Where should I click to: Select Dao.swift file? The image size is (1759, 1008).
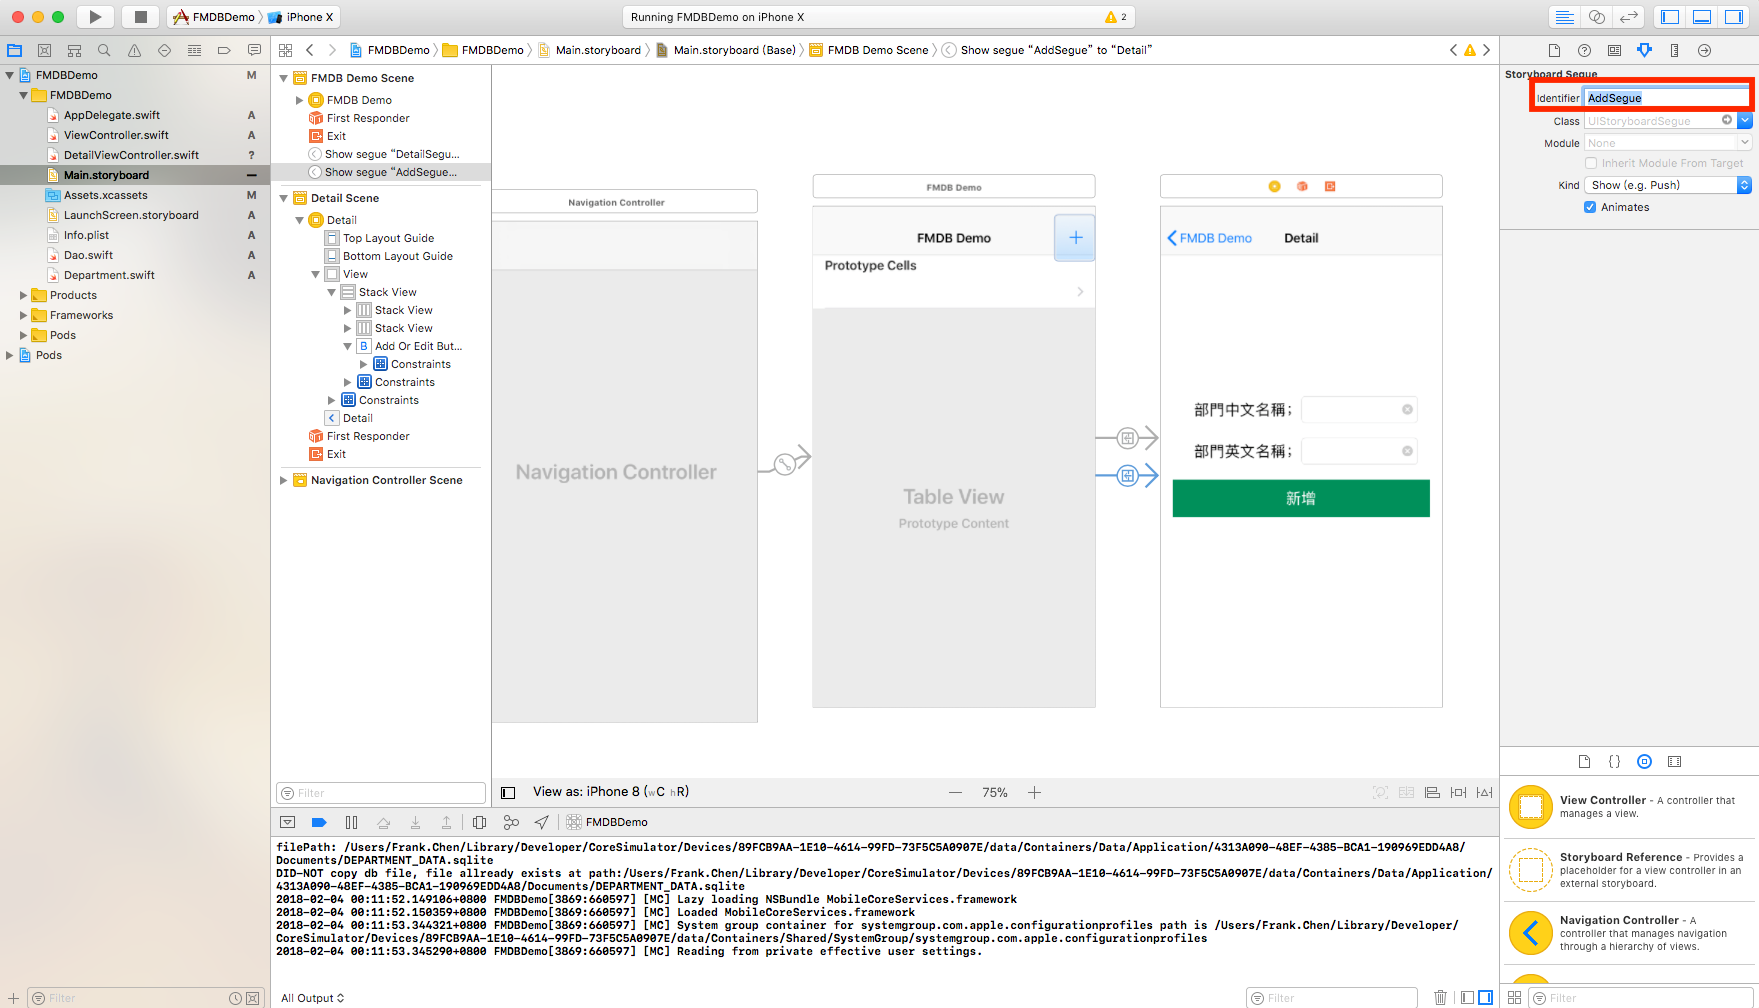click(x=88, y=255)
